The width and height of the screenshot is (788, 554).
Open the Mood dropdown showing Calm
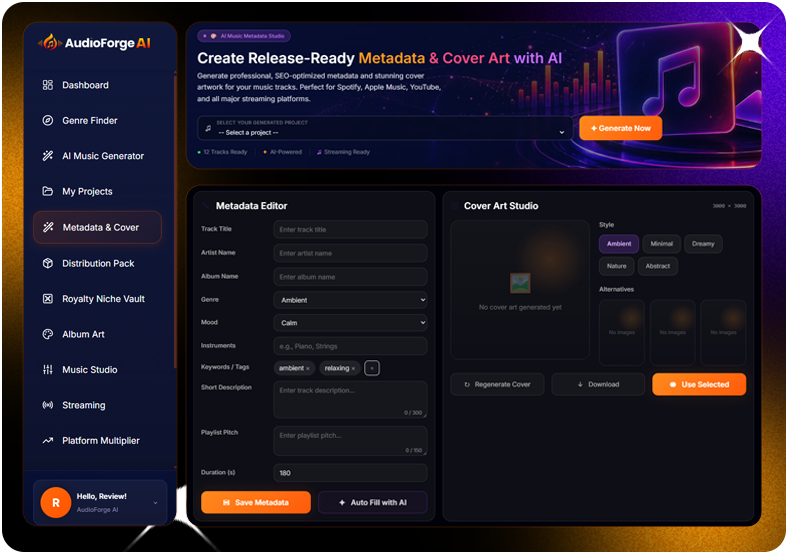tap(351, 323)
